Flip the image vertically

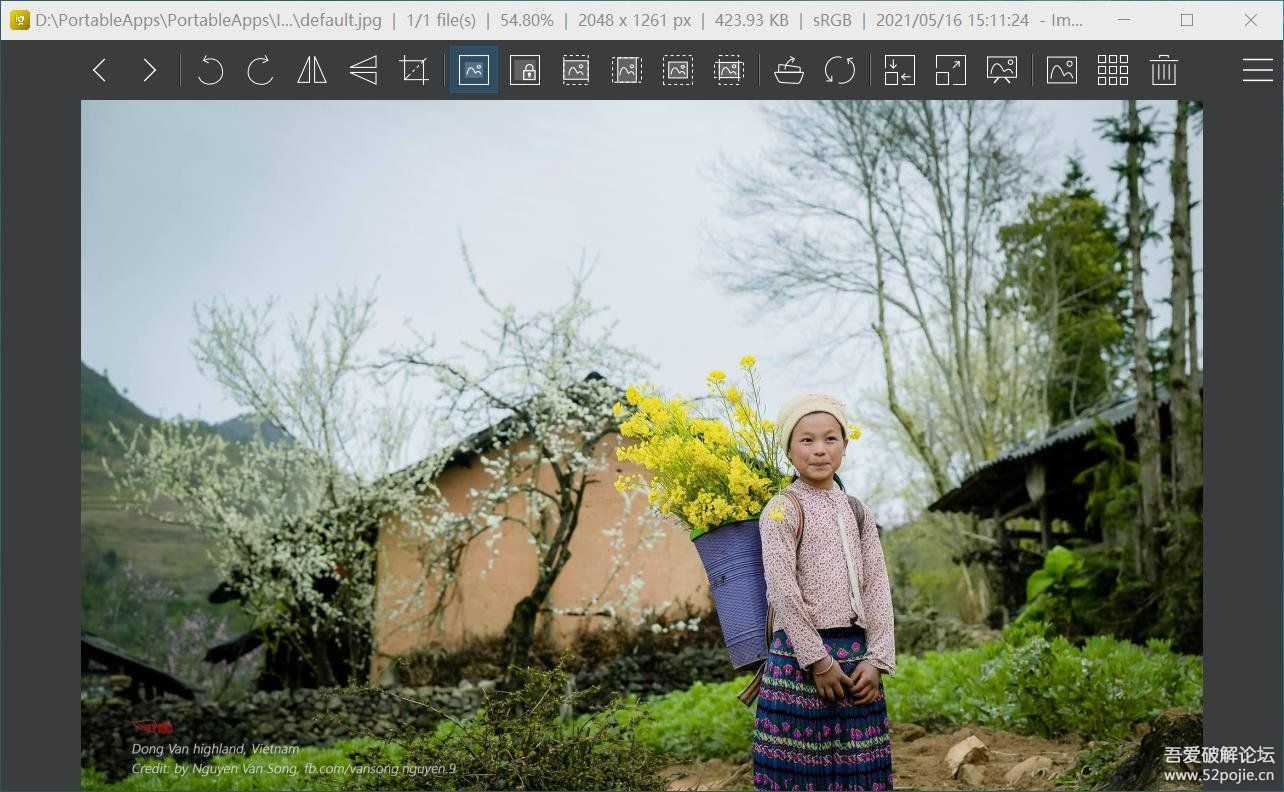(x=363, y=70)
